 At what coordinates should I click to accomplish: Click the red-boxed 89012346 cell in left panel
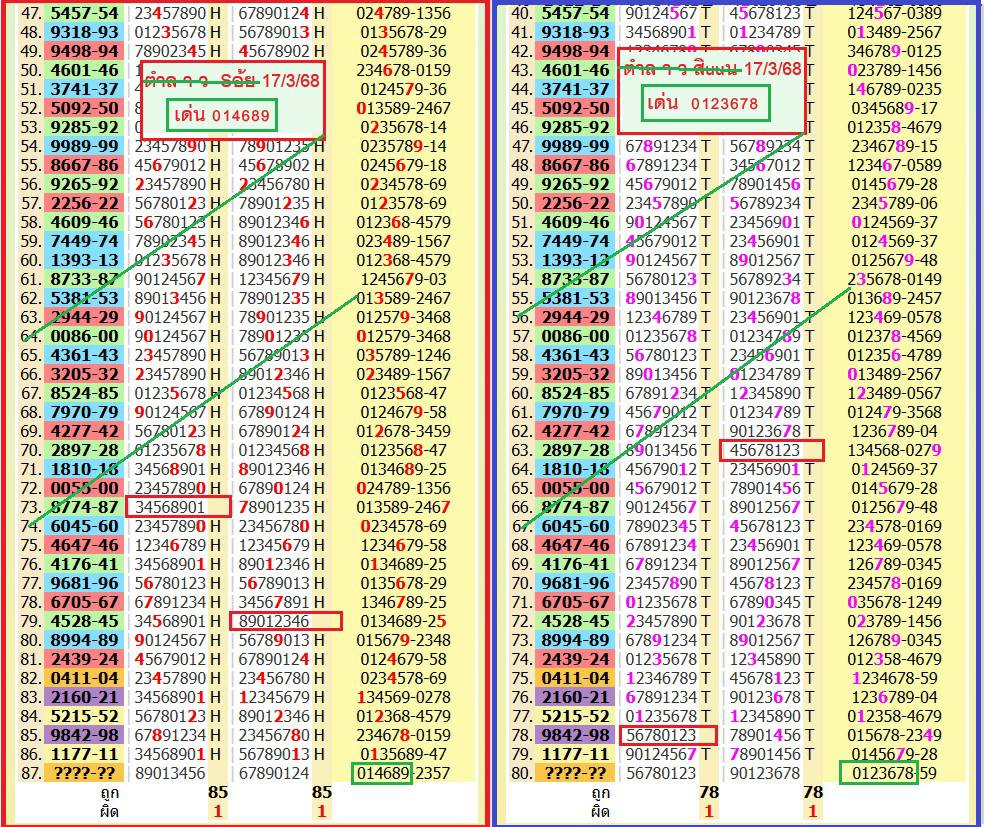[285, 621]
